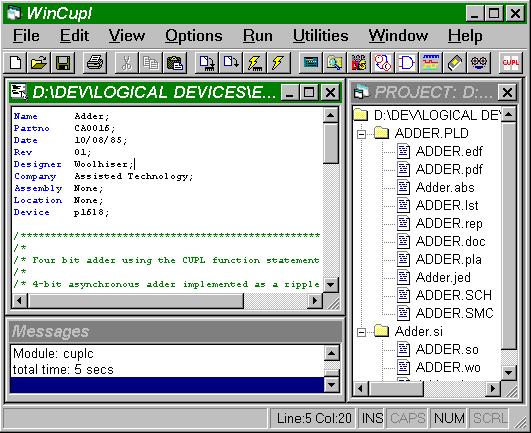Select ADDER.edf in project tree
The image size is (531, 433).
pos(449,151)
